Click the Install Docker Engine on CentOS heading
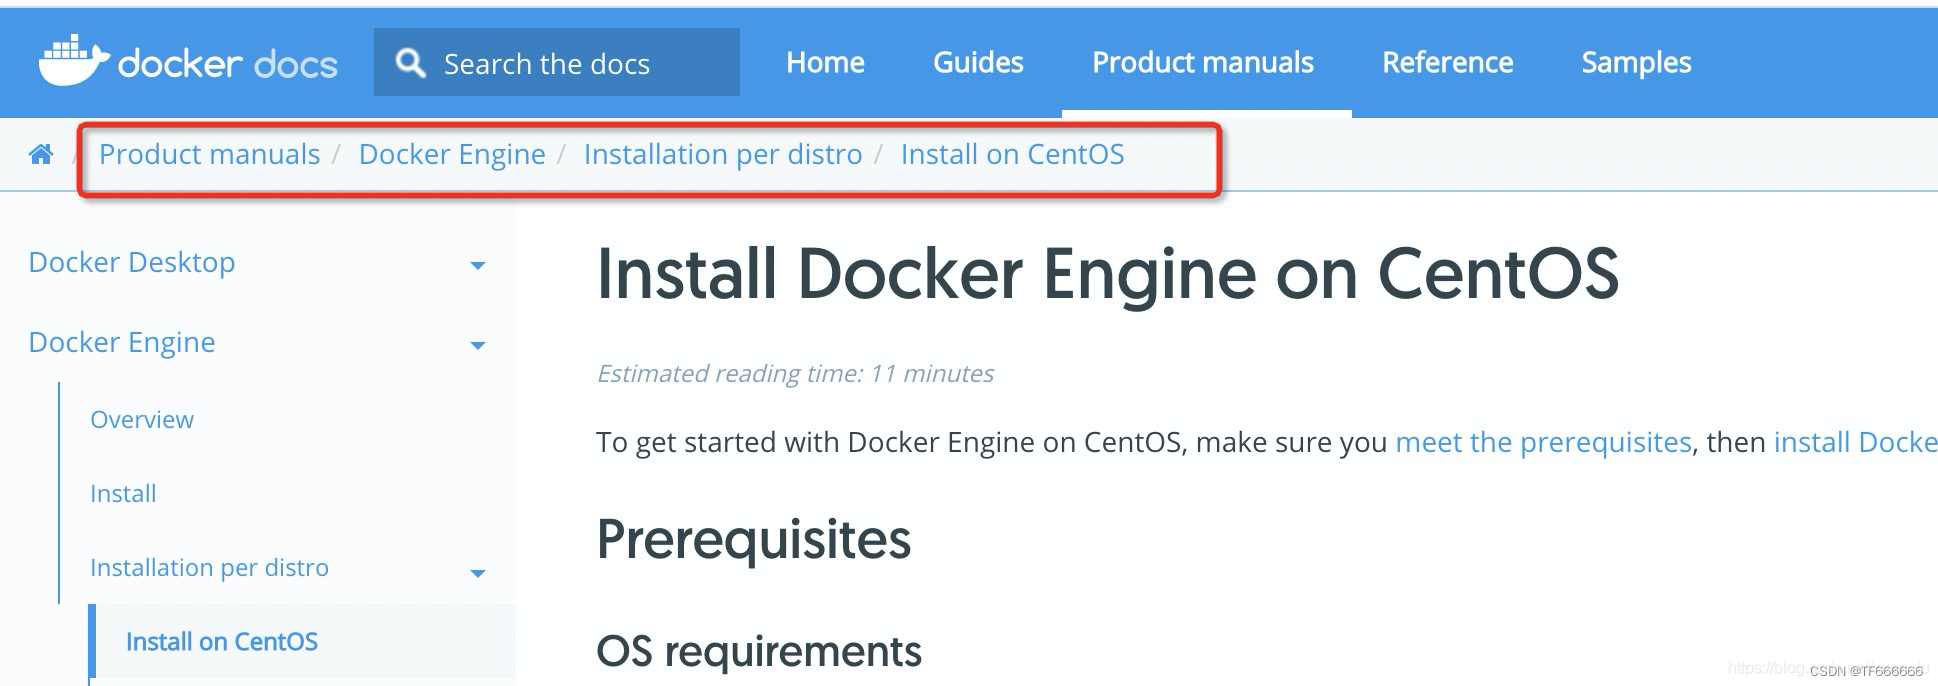This screenshot has height=686, width=1938. (1107, 274)
